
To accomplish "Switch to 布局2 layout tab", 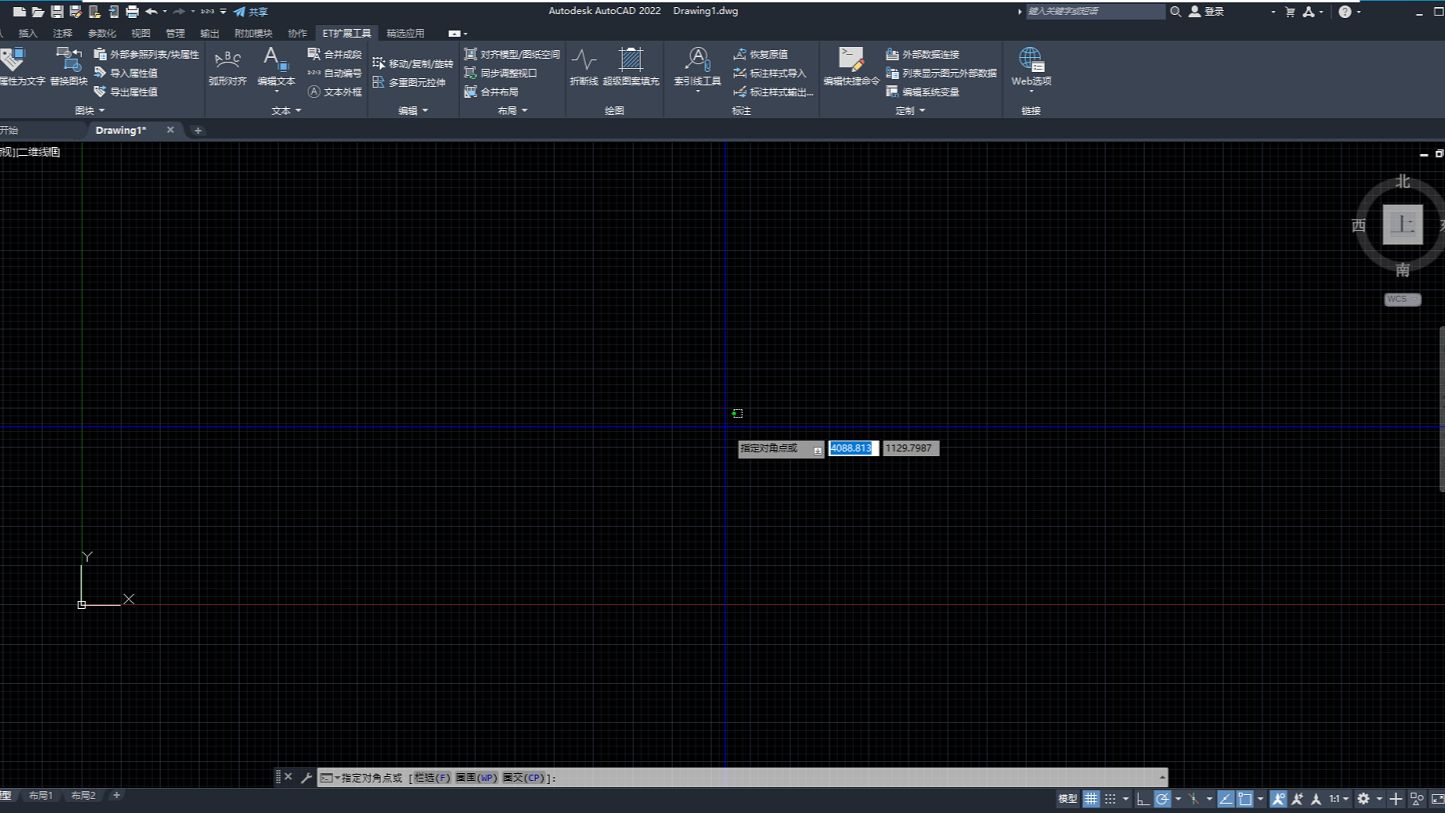I will tap(84, 796).
